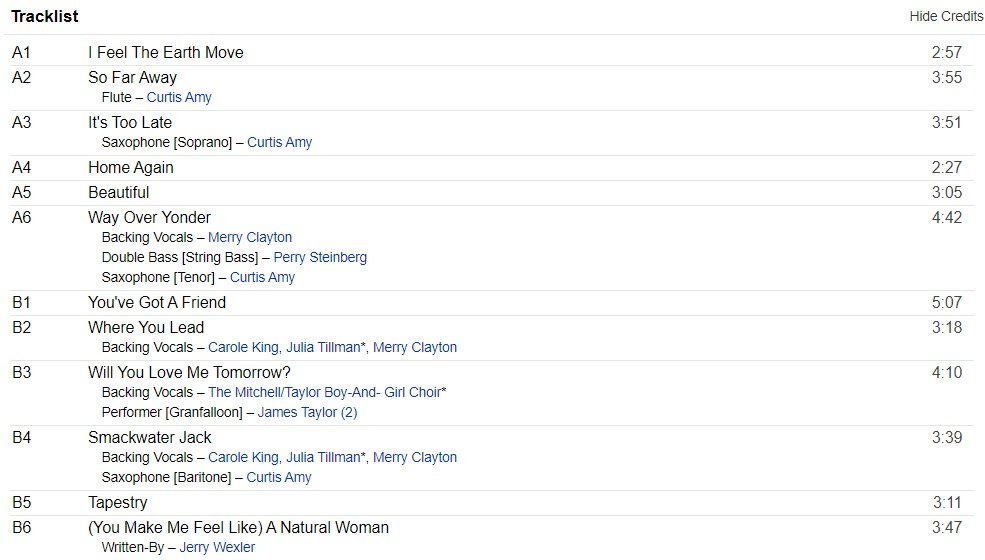Screen dimensions: 985x560
Task: Click the Tapestry track title
Action: point(117,502)
